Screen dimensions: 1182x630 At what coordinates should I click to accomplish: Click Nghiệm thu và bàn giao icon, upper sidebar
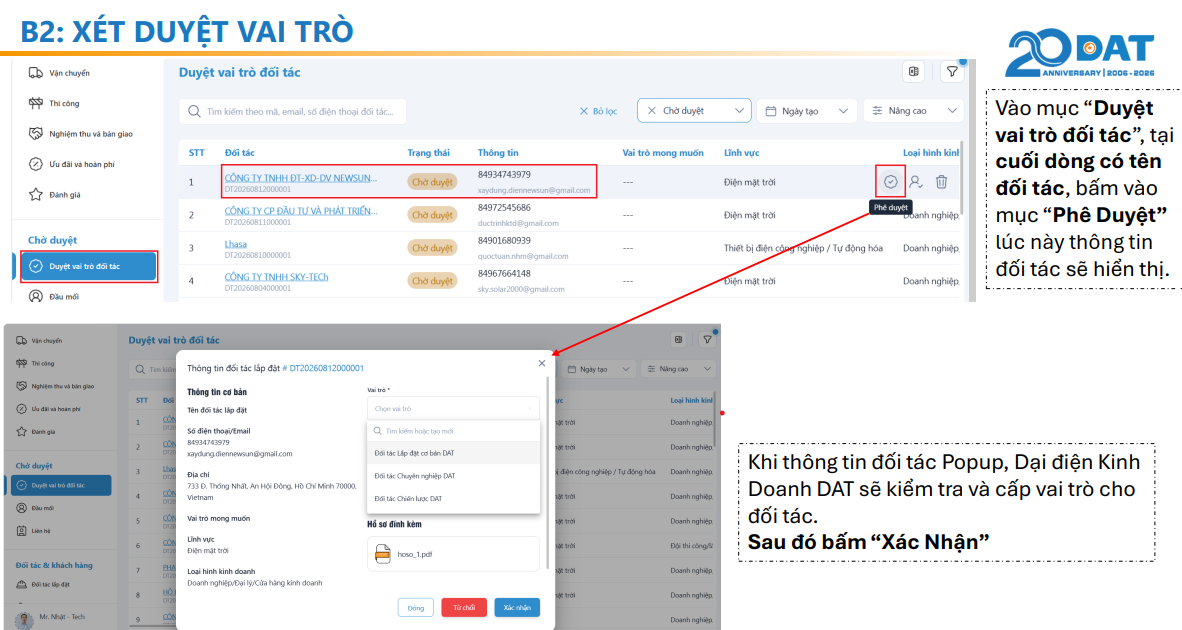(35, 133)
